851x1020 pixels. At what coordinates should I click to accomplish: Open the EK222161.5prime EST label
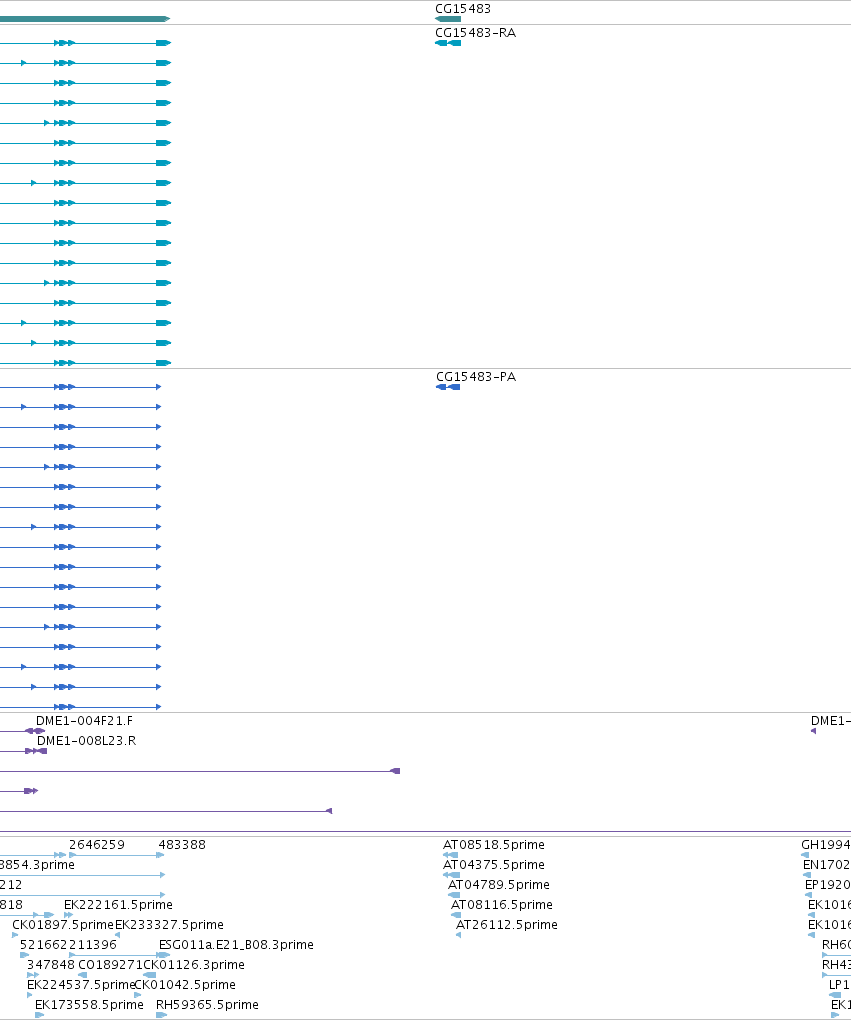pos(118,905)
